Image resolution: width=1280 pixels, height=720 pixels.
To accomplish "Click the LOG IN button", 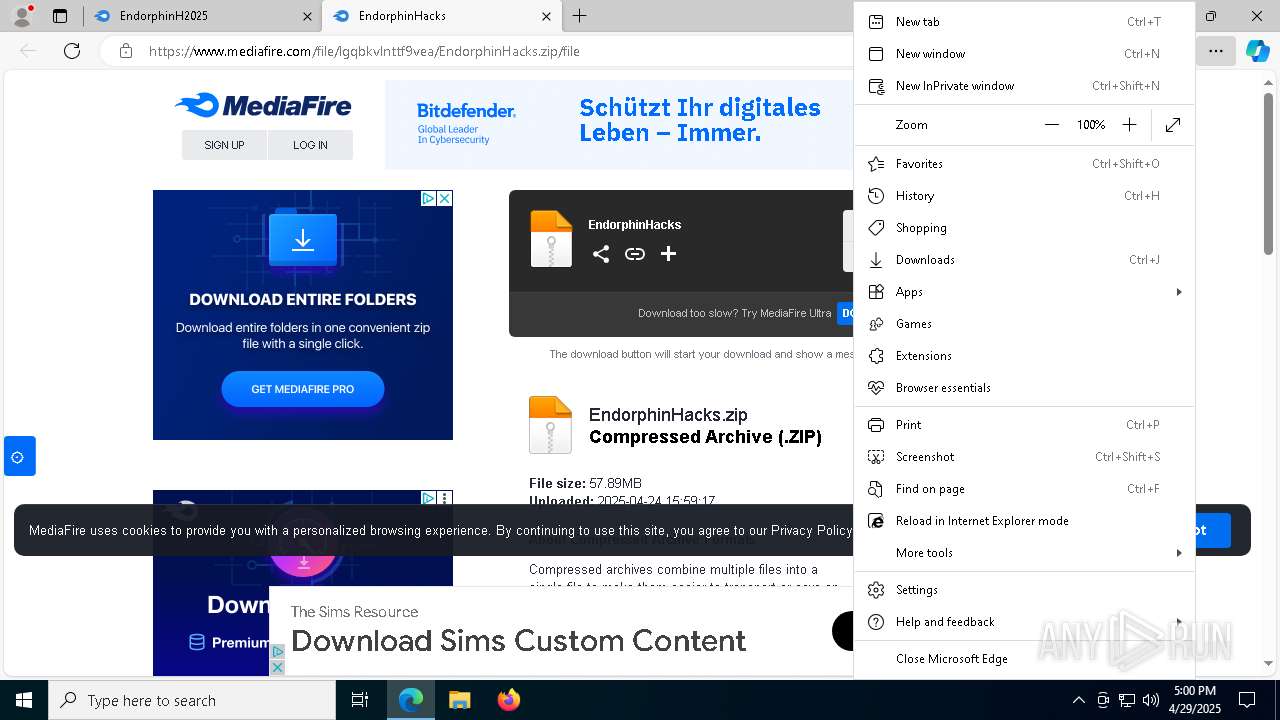I will click(x=310, y=145).
